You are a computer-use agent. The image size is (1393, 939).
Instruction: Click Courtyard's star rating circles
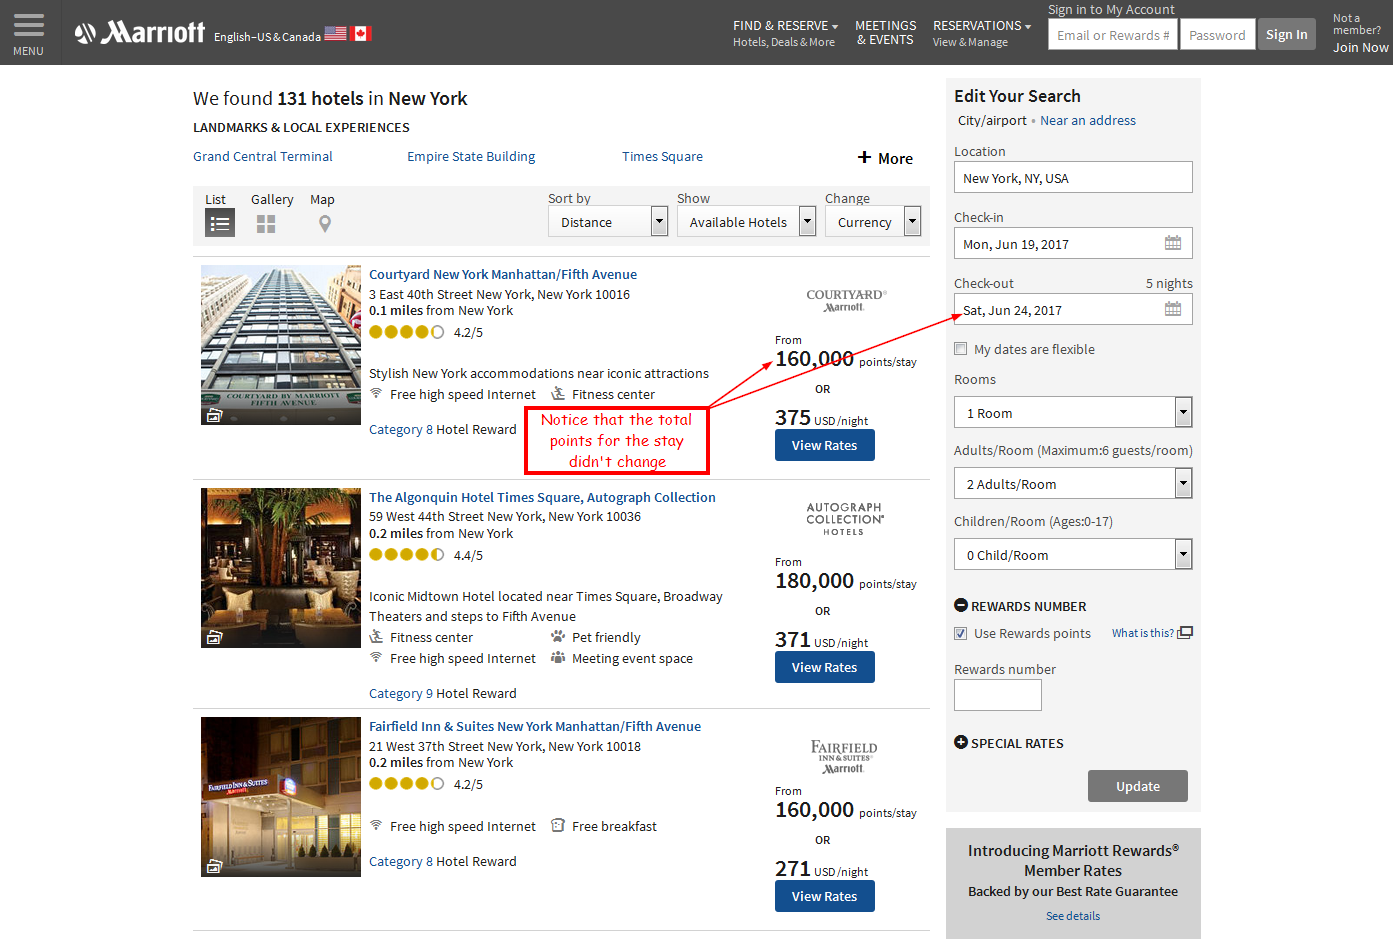coord(407,332)
